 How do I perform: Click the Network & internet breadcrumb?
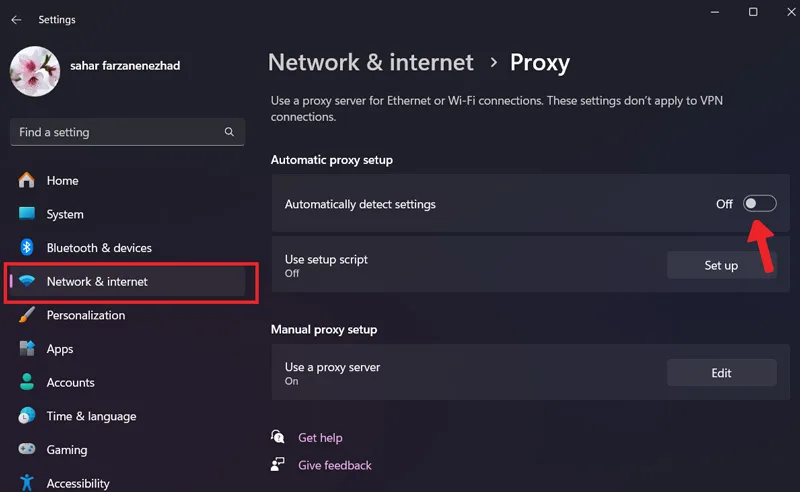pyautogui.click(x=371, y=62)
